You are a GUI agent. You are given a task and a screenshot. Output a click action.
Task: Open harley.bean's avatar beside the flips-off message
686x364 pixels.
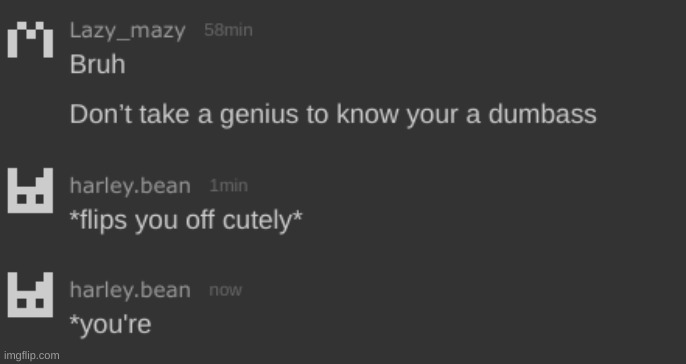[30, 190]
